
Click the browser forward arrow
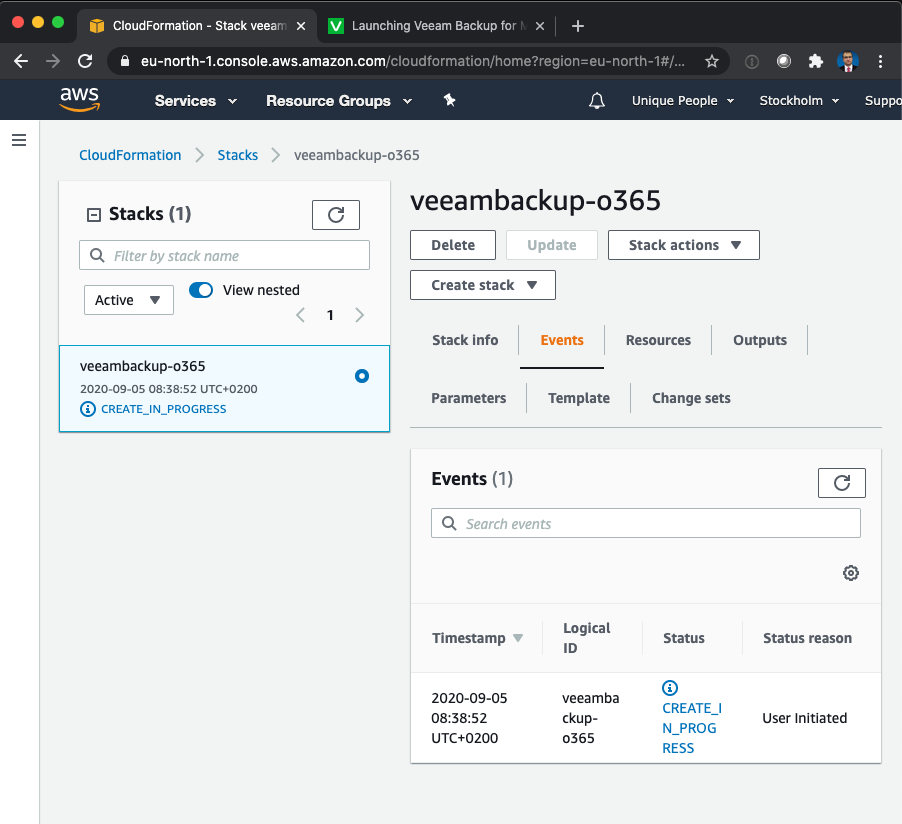pos(53,61)
